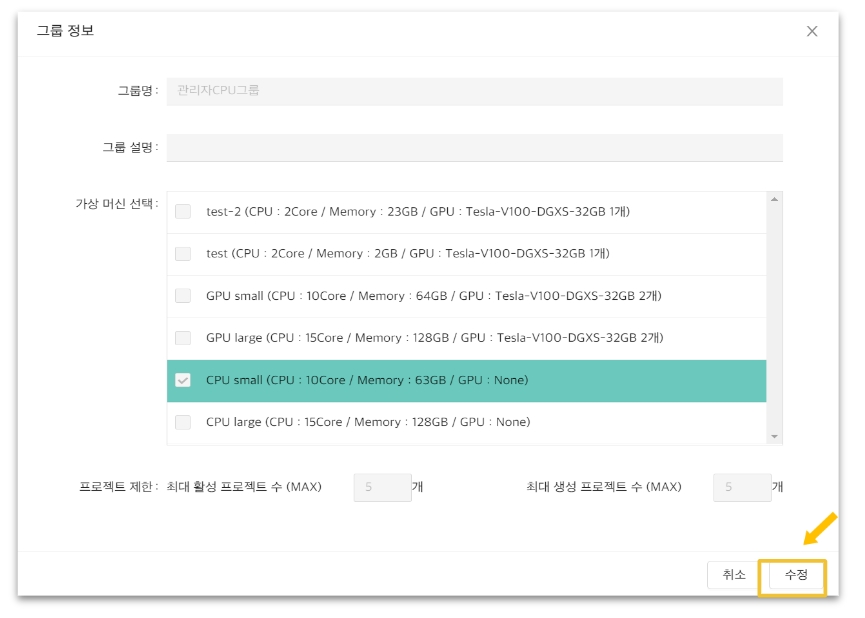
Task: Select the GPU large checkbox
Action: pyautogui.click(x=183, y=338)
